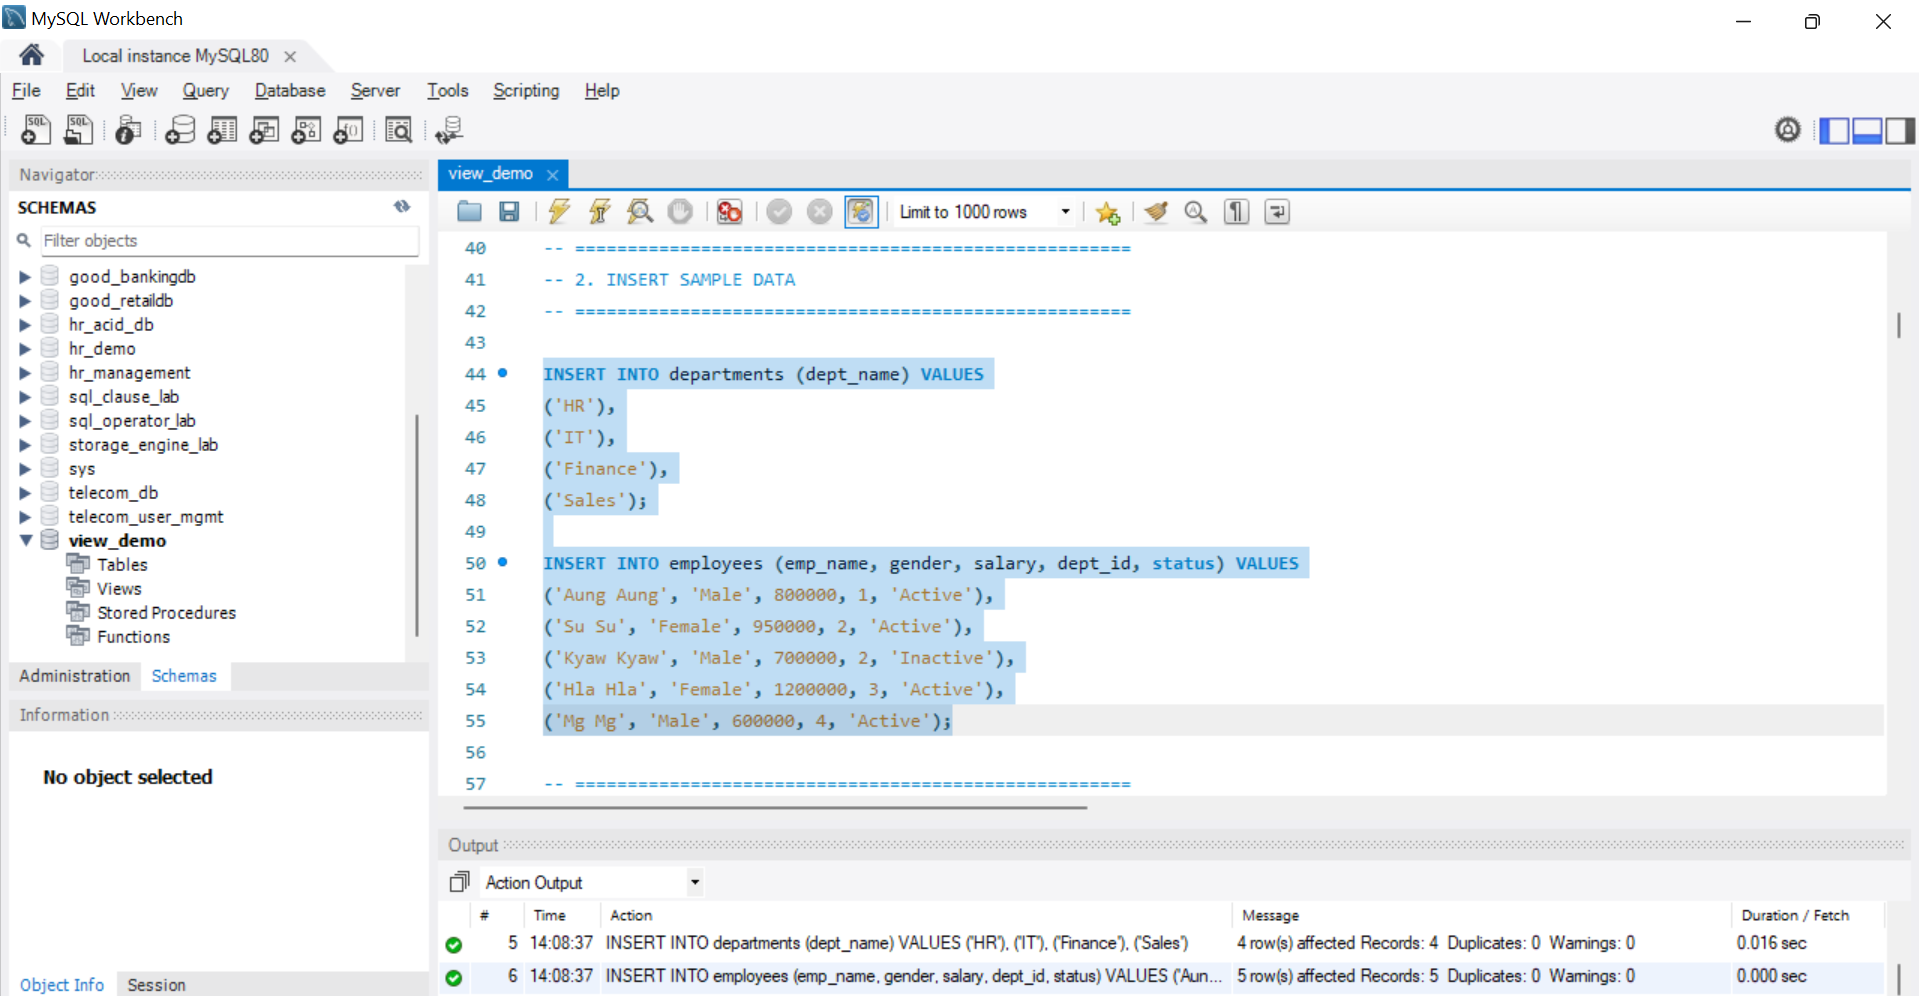Execute statement under cursor icon
This screenshot has width=1919, height=996.
tap(599, 211)
